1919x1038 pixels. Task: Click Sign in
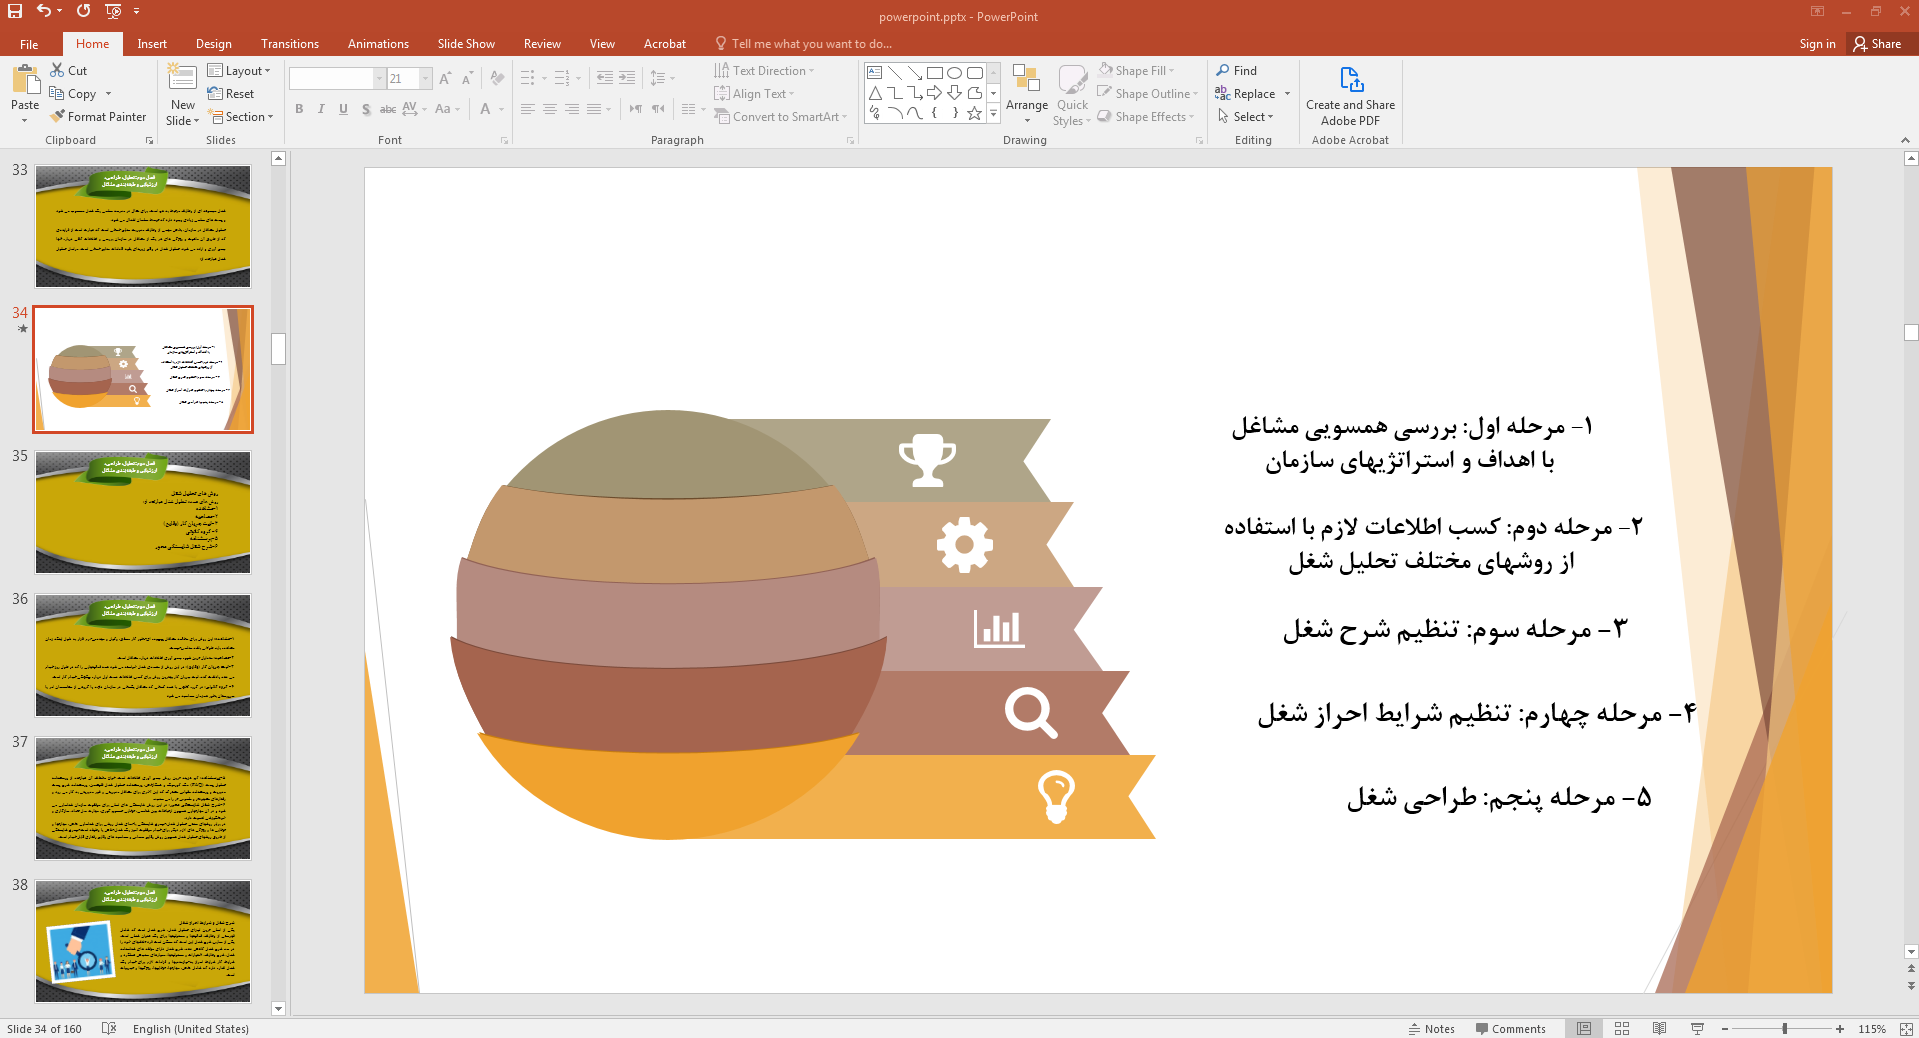1817,44
